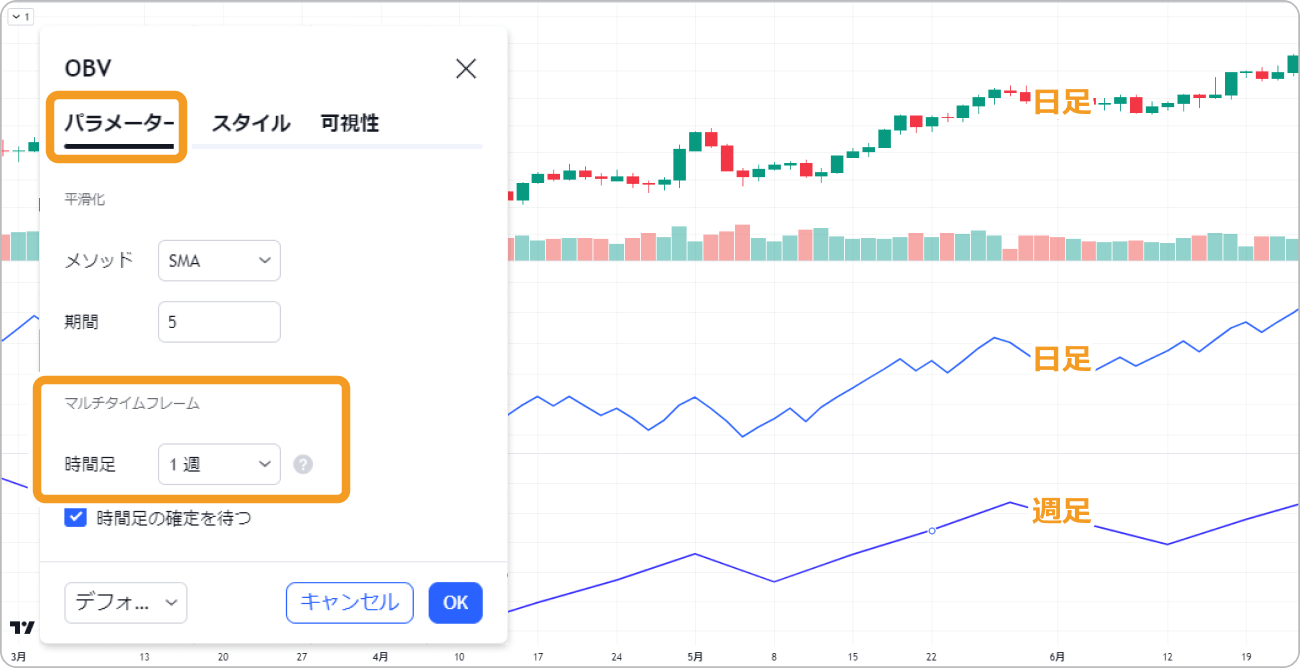Click the 時間足 help question icon

point(304,464)
